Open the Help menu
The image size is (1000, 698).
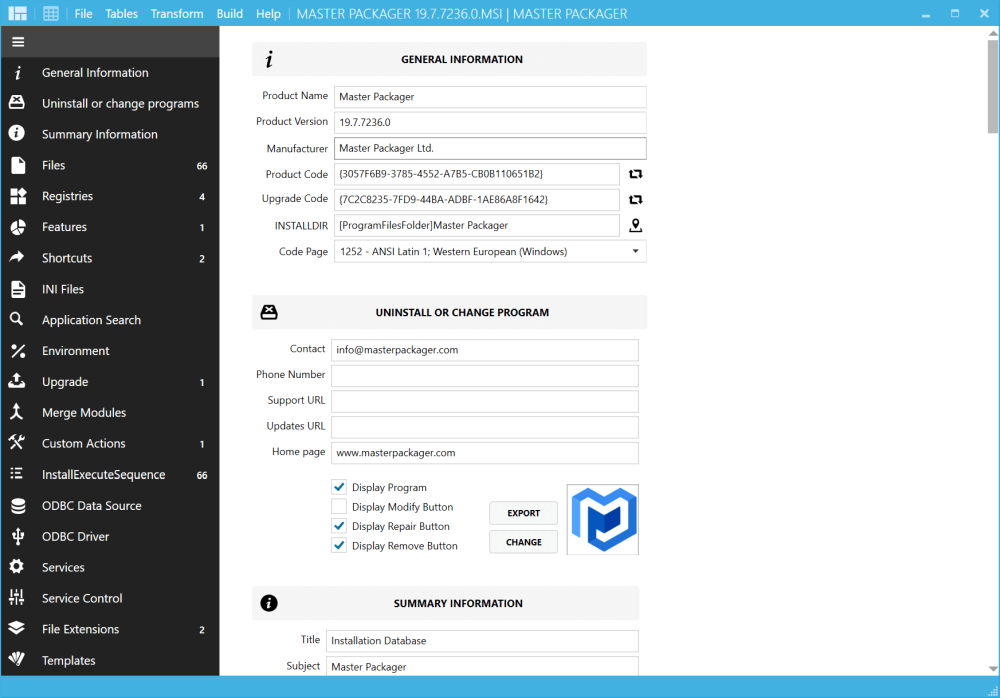coord(268,13)
